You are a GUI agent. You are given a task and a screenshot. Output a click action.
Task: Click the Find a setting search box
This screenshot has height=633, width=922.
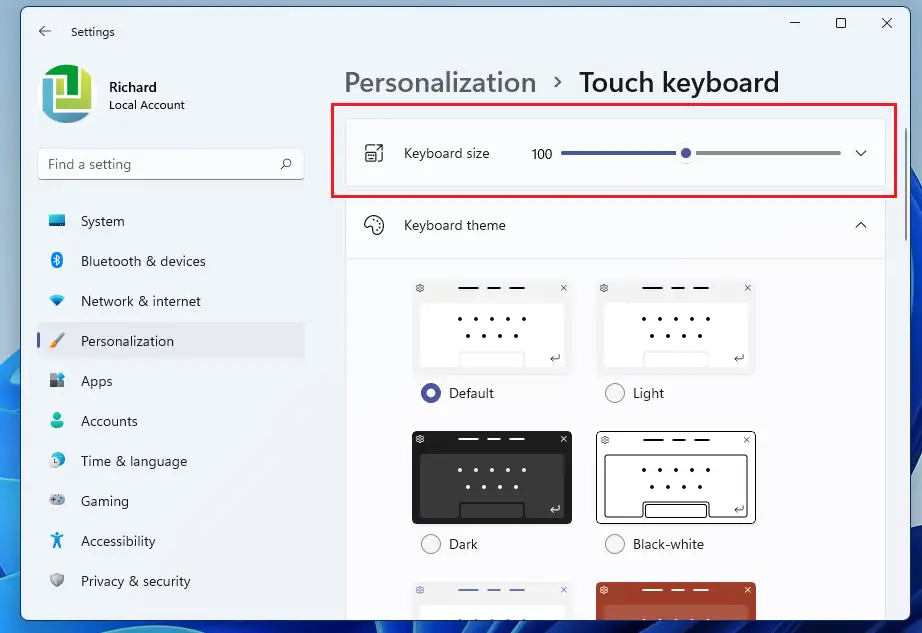coord(171,164)
